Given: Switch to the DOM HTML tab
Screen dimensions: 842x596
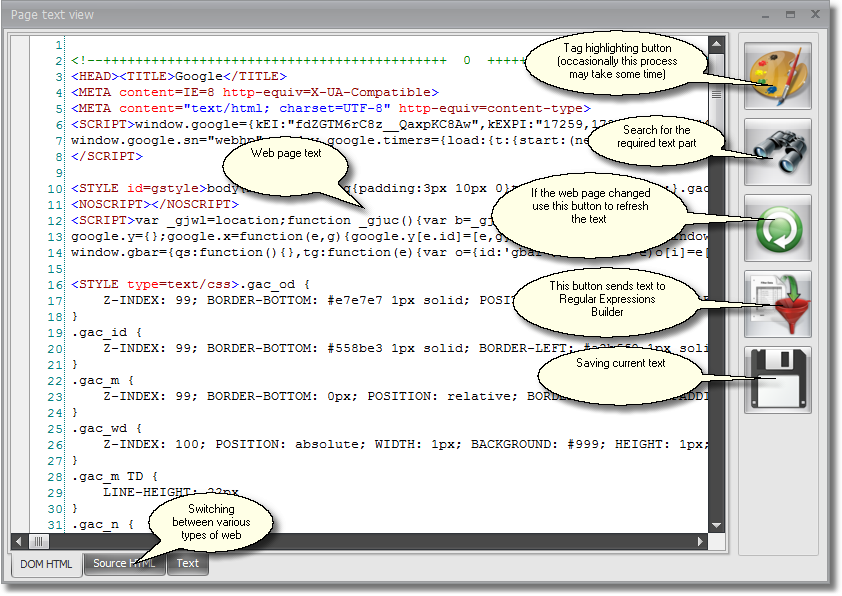Looking at the screenshot, I should tap(46, 564).
